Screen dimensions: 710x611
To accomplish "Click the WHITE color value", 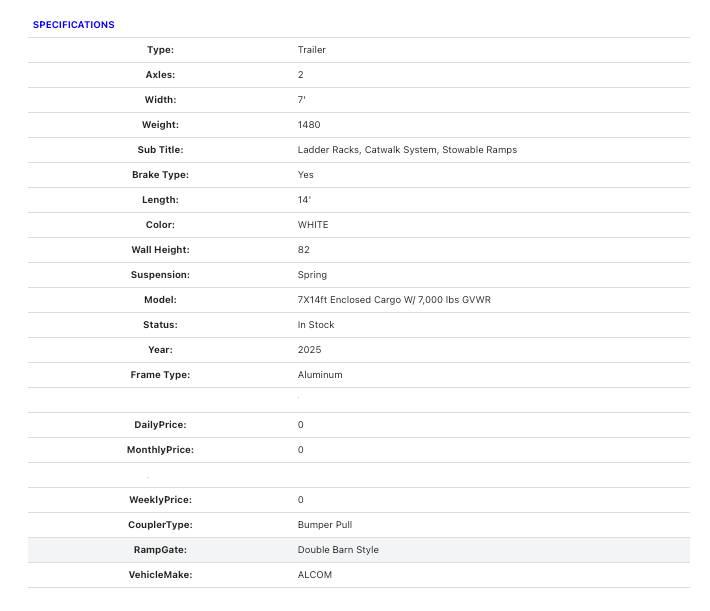I will tap(313, 225).
